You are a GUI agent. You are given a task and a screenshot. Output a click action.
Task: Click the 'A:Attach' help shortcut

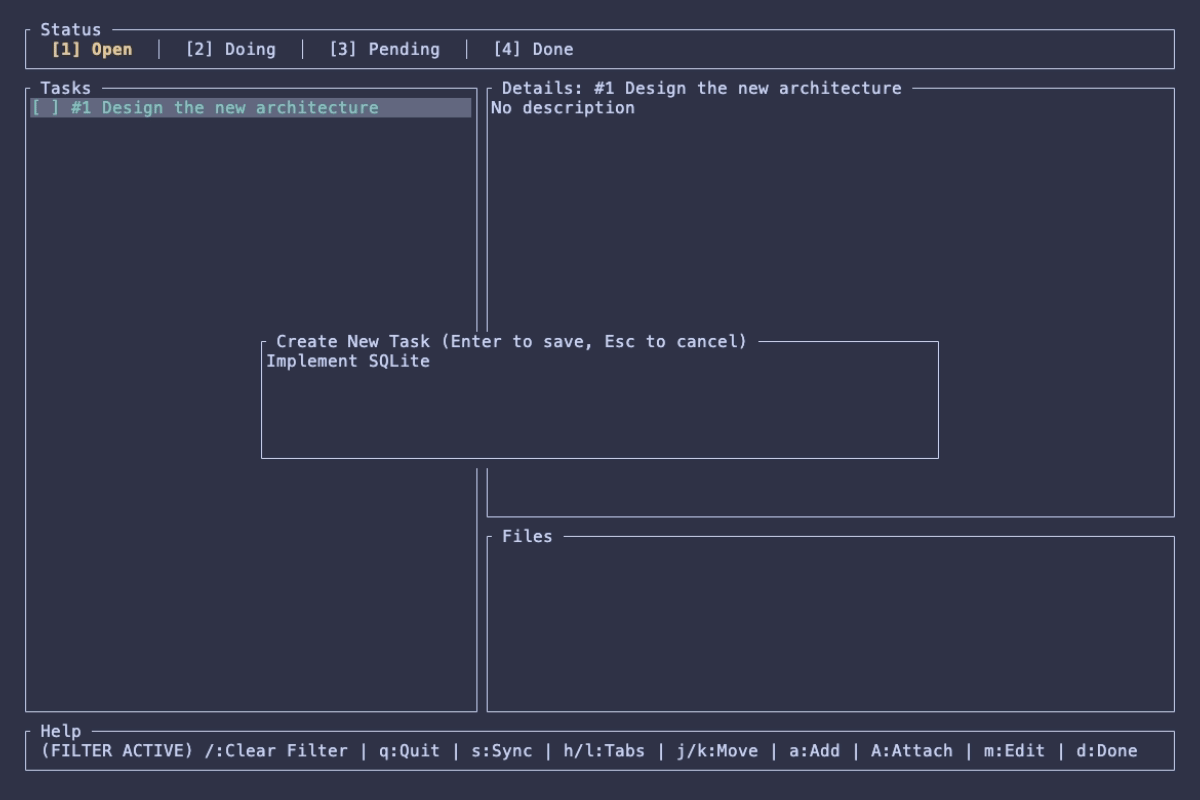912,751
